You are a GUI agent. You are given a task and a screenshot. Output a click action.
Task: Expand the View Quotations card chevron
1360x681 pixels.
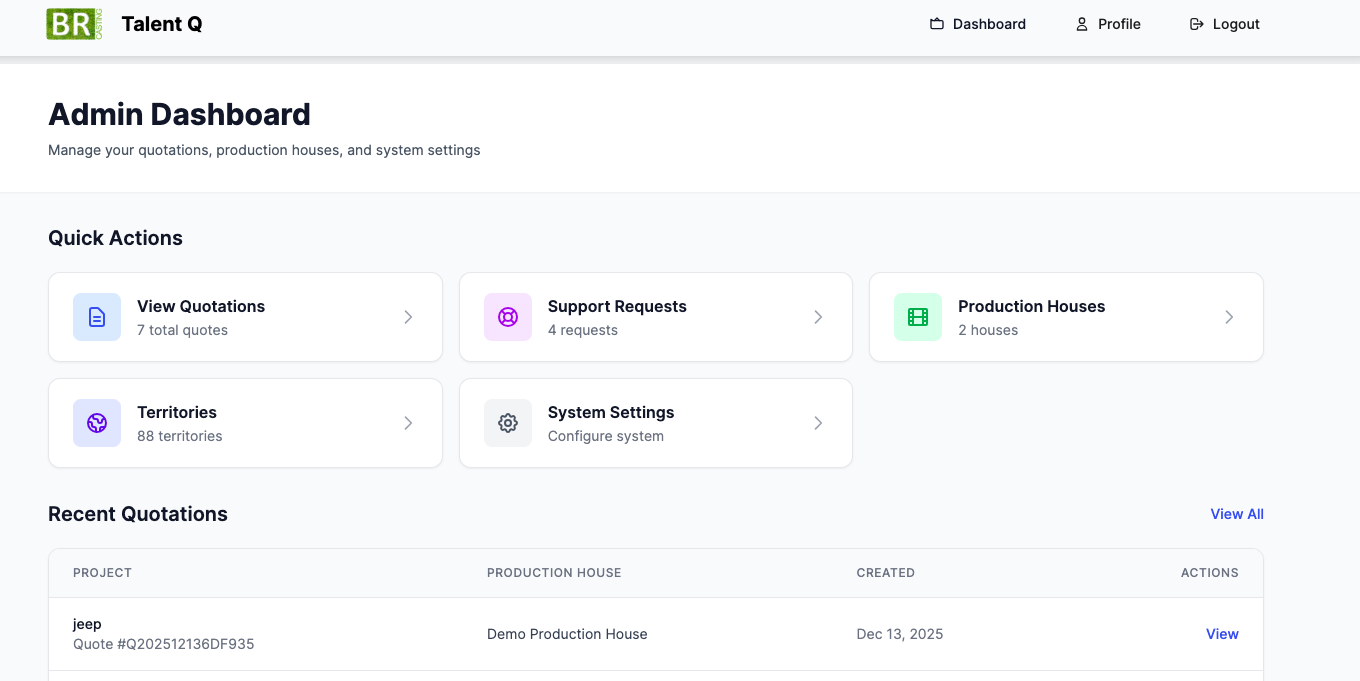[x=408, y=317]
